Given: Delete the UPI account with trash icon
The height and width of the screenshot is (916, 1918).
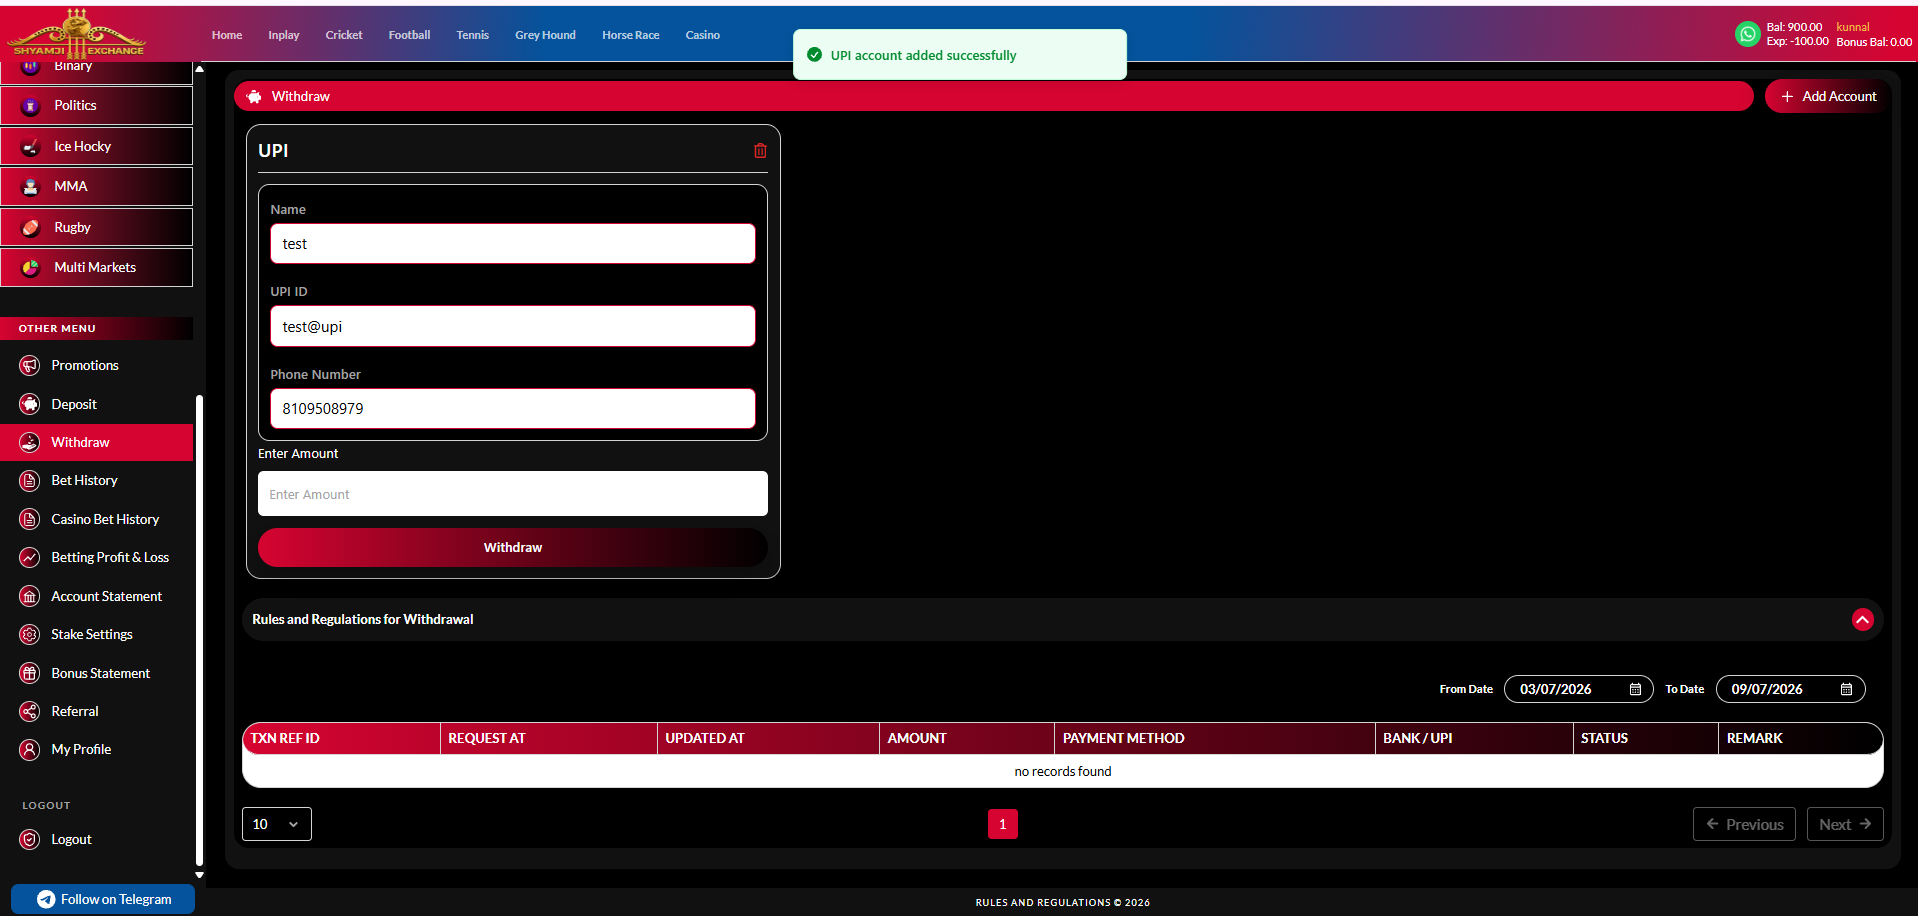Looking at the screenshot, I should point(760,151).
